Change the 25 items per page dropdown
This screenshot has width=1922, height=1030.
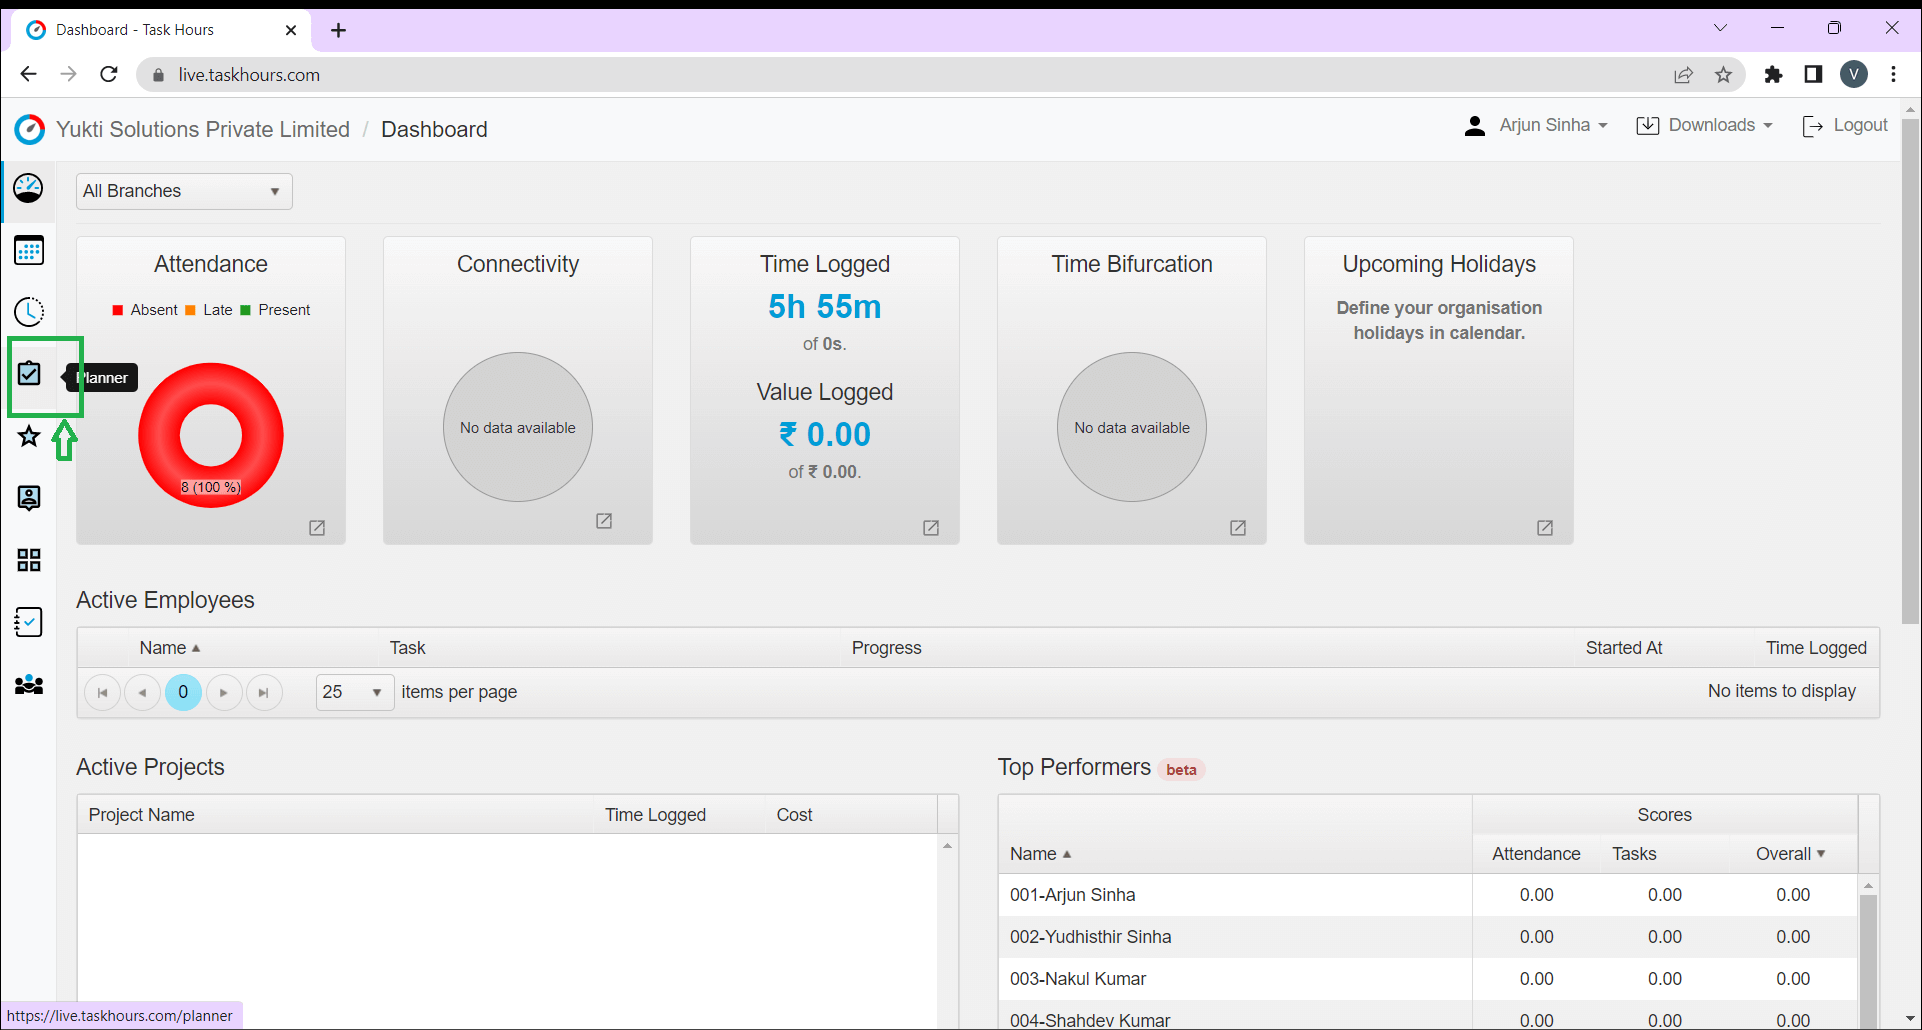click(354, 692)
